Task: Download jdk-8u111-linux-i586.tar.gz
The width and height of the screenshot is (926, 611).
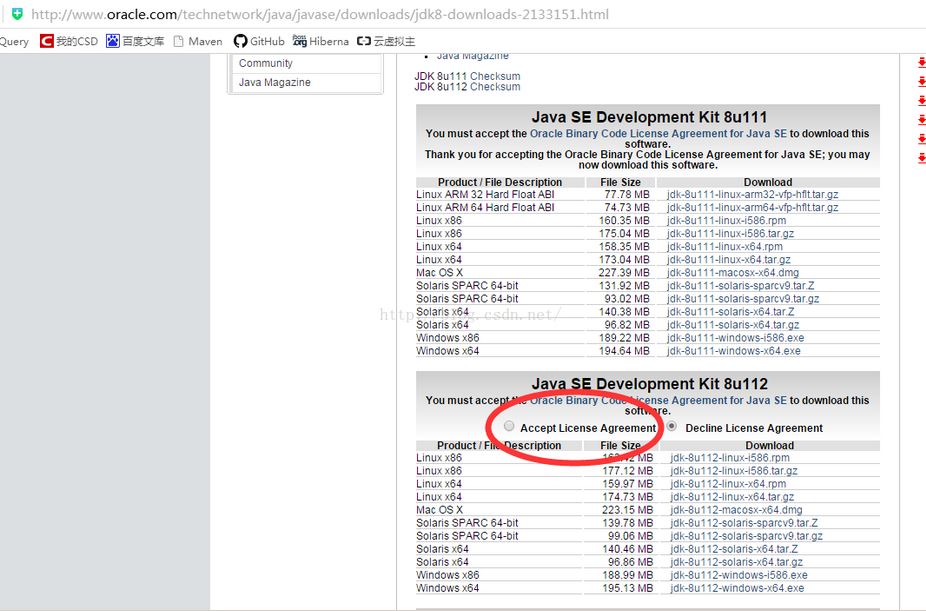Action: (730, 233)
